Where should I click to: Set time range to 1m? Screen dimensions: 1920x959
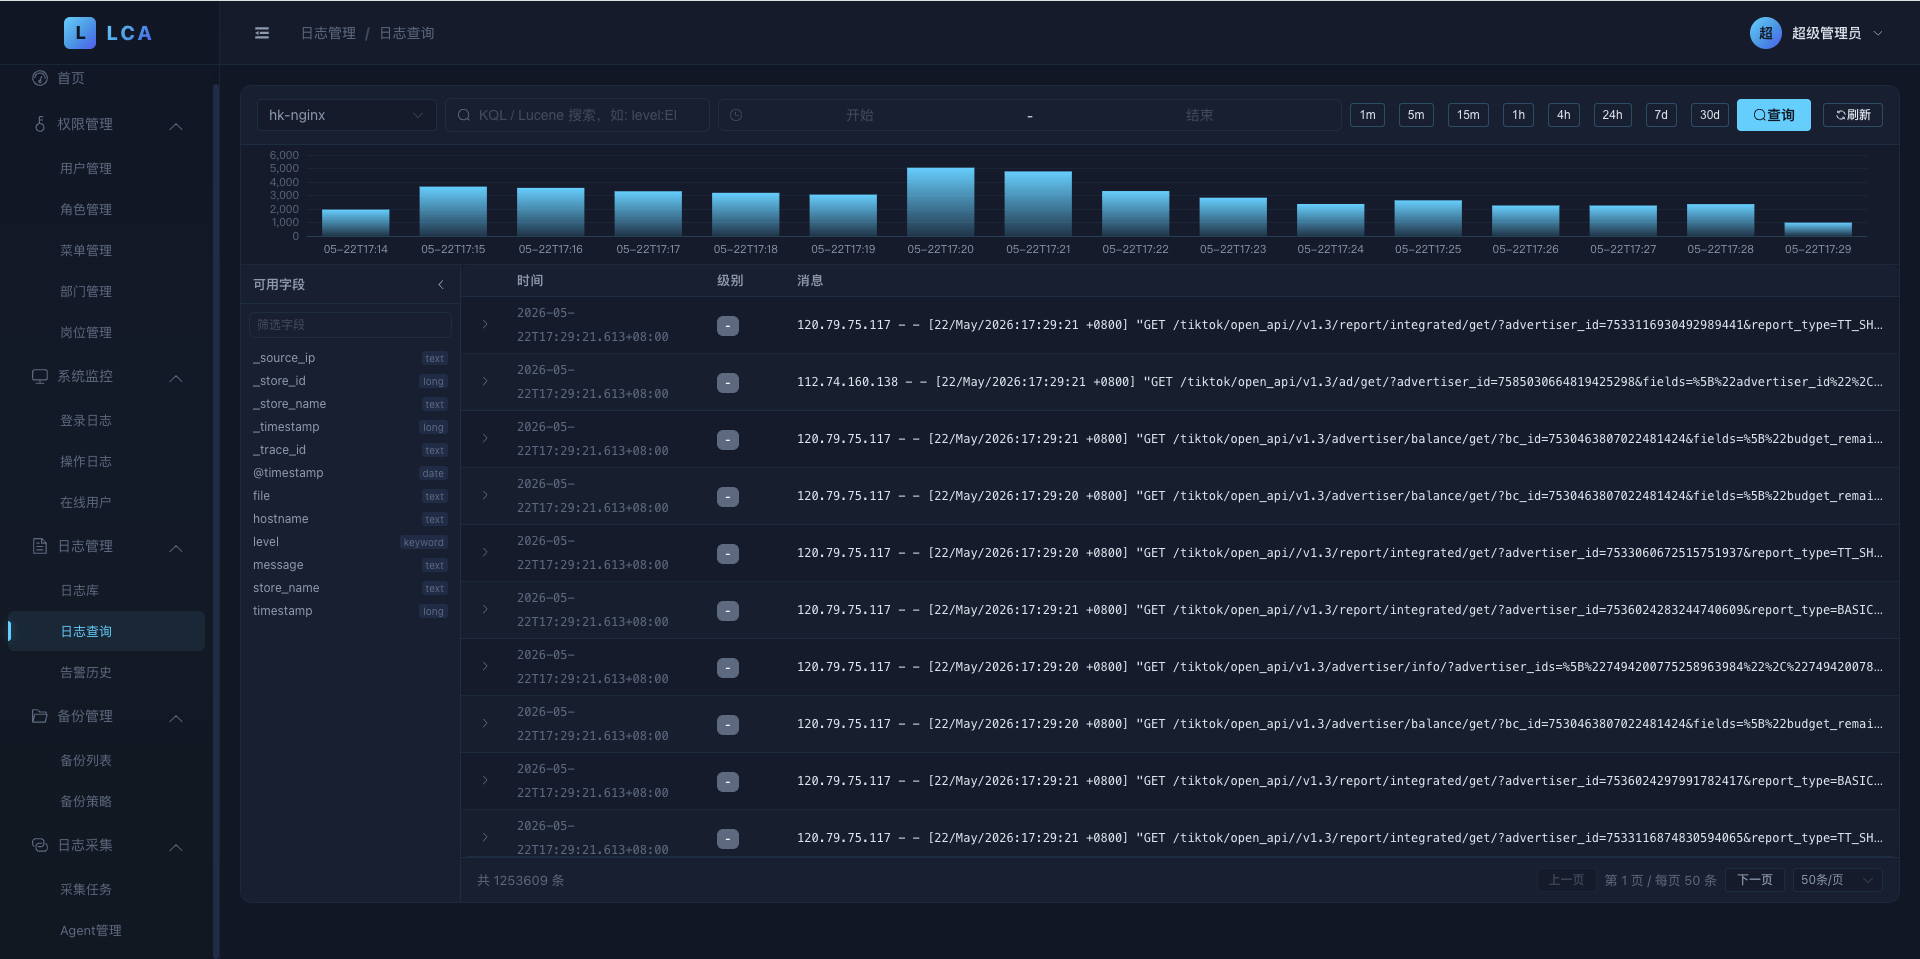point(1367,115)
